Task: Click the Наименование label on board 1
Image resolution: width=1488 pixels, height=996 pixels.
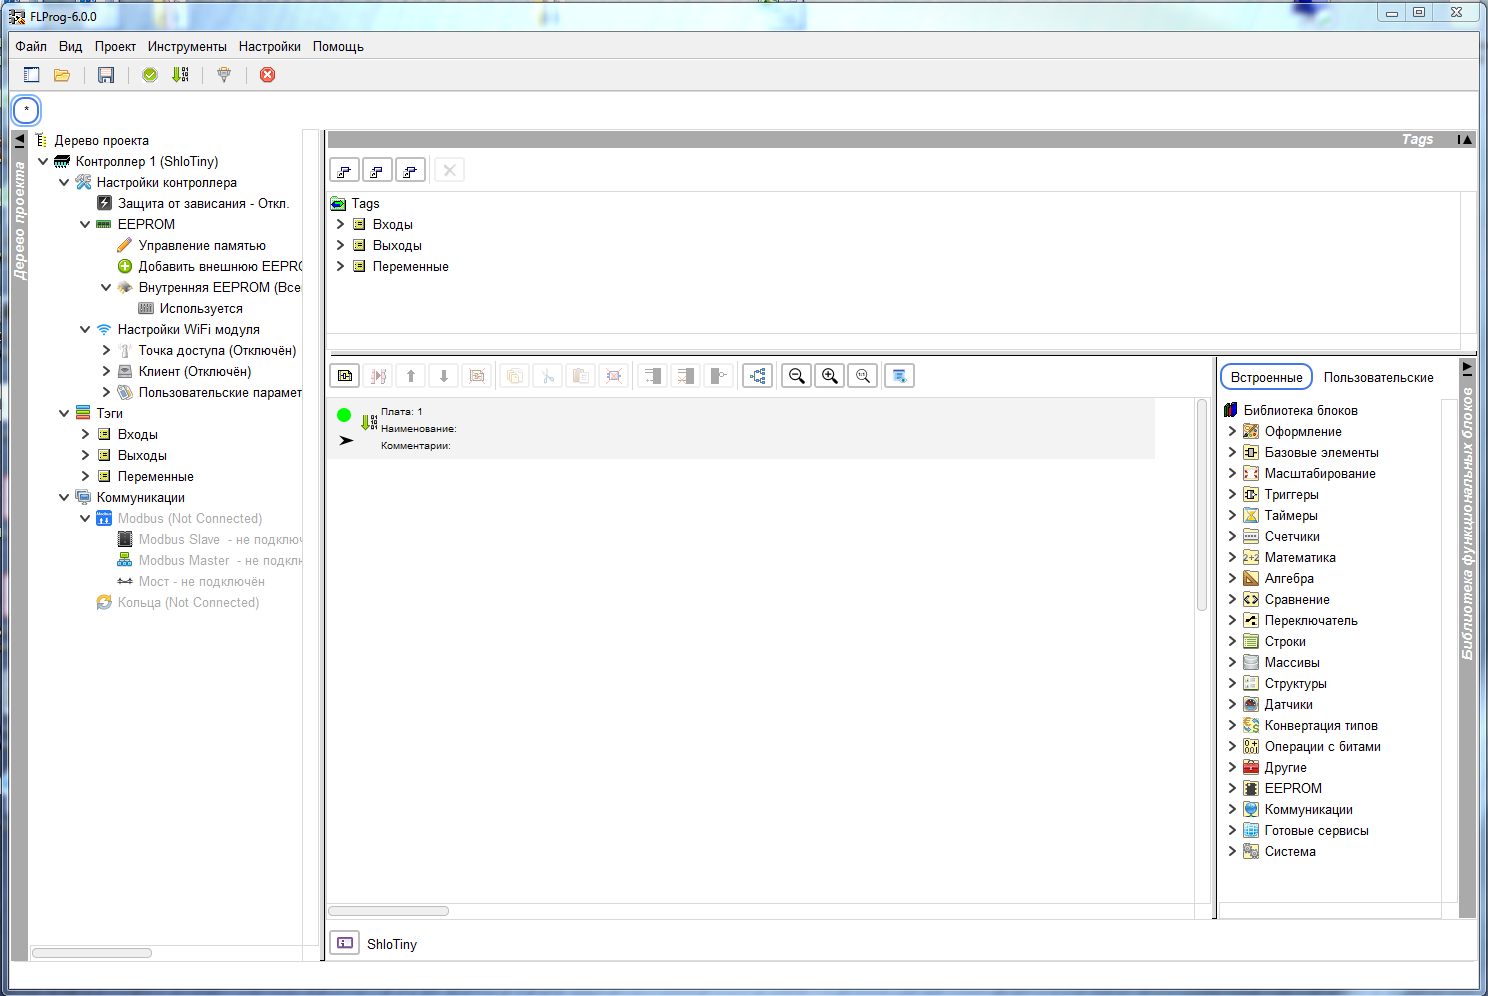Action: [x=418, y=429]
